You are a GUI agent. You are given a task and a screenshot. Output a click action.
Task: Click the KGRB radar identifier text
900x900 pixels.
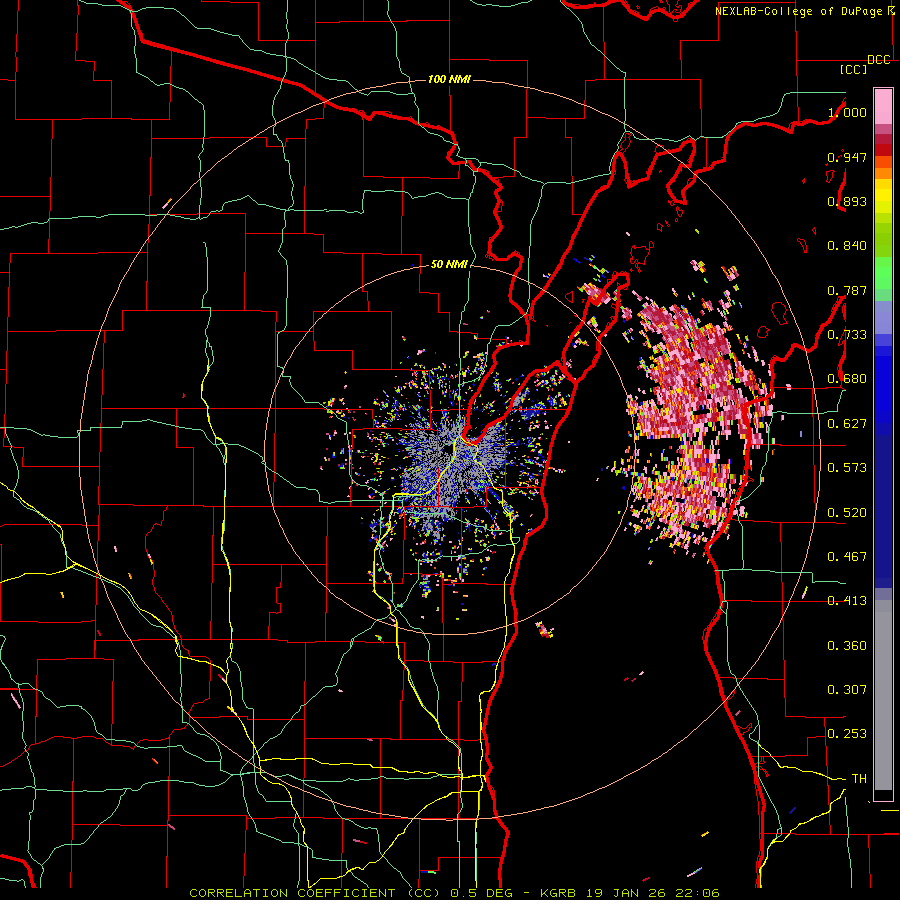pos(558,893)
